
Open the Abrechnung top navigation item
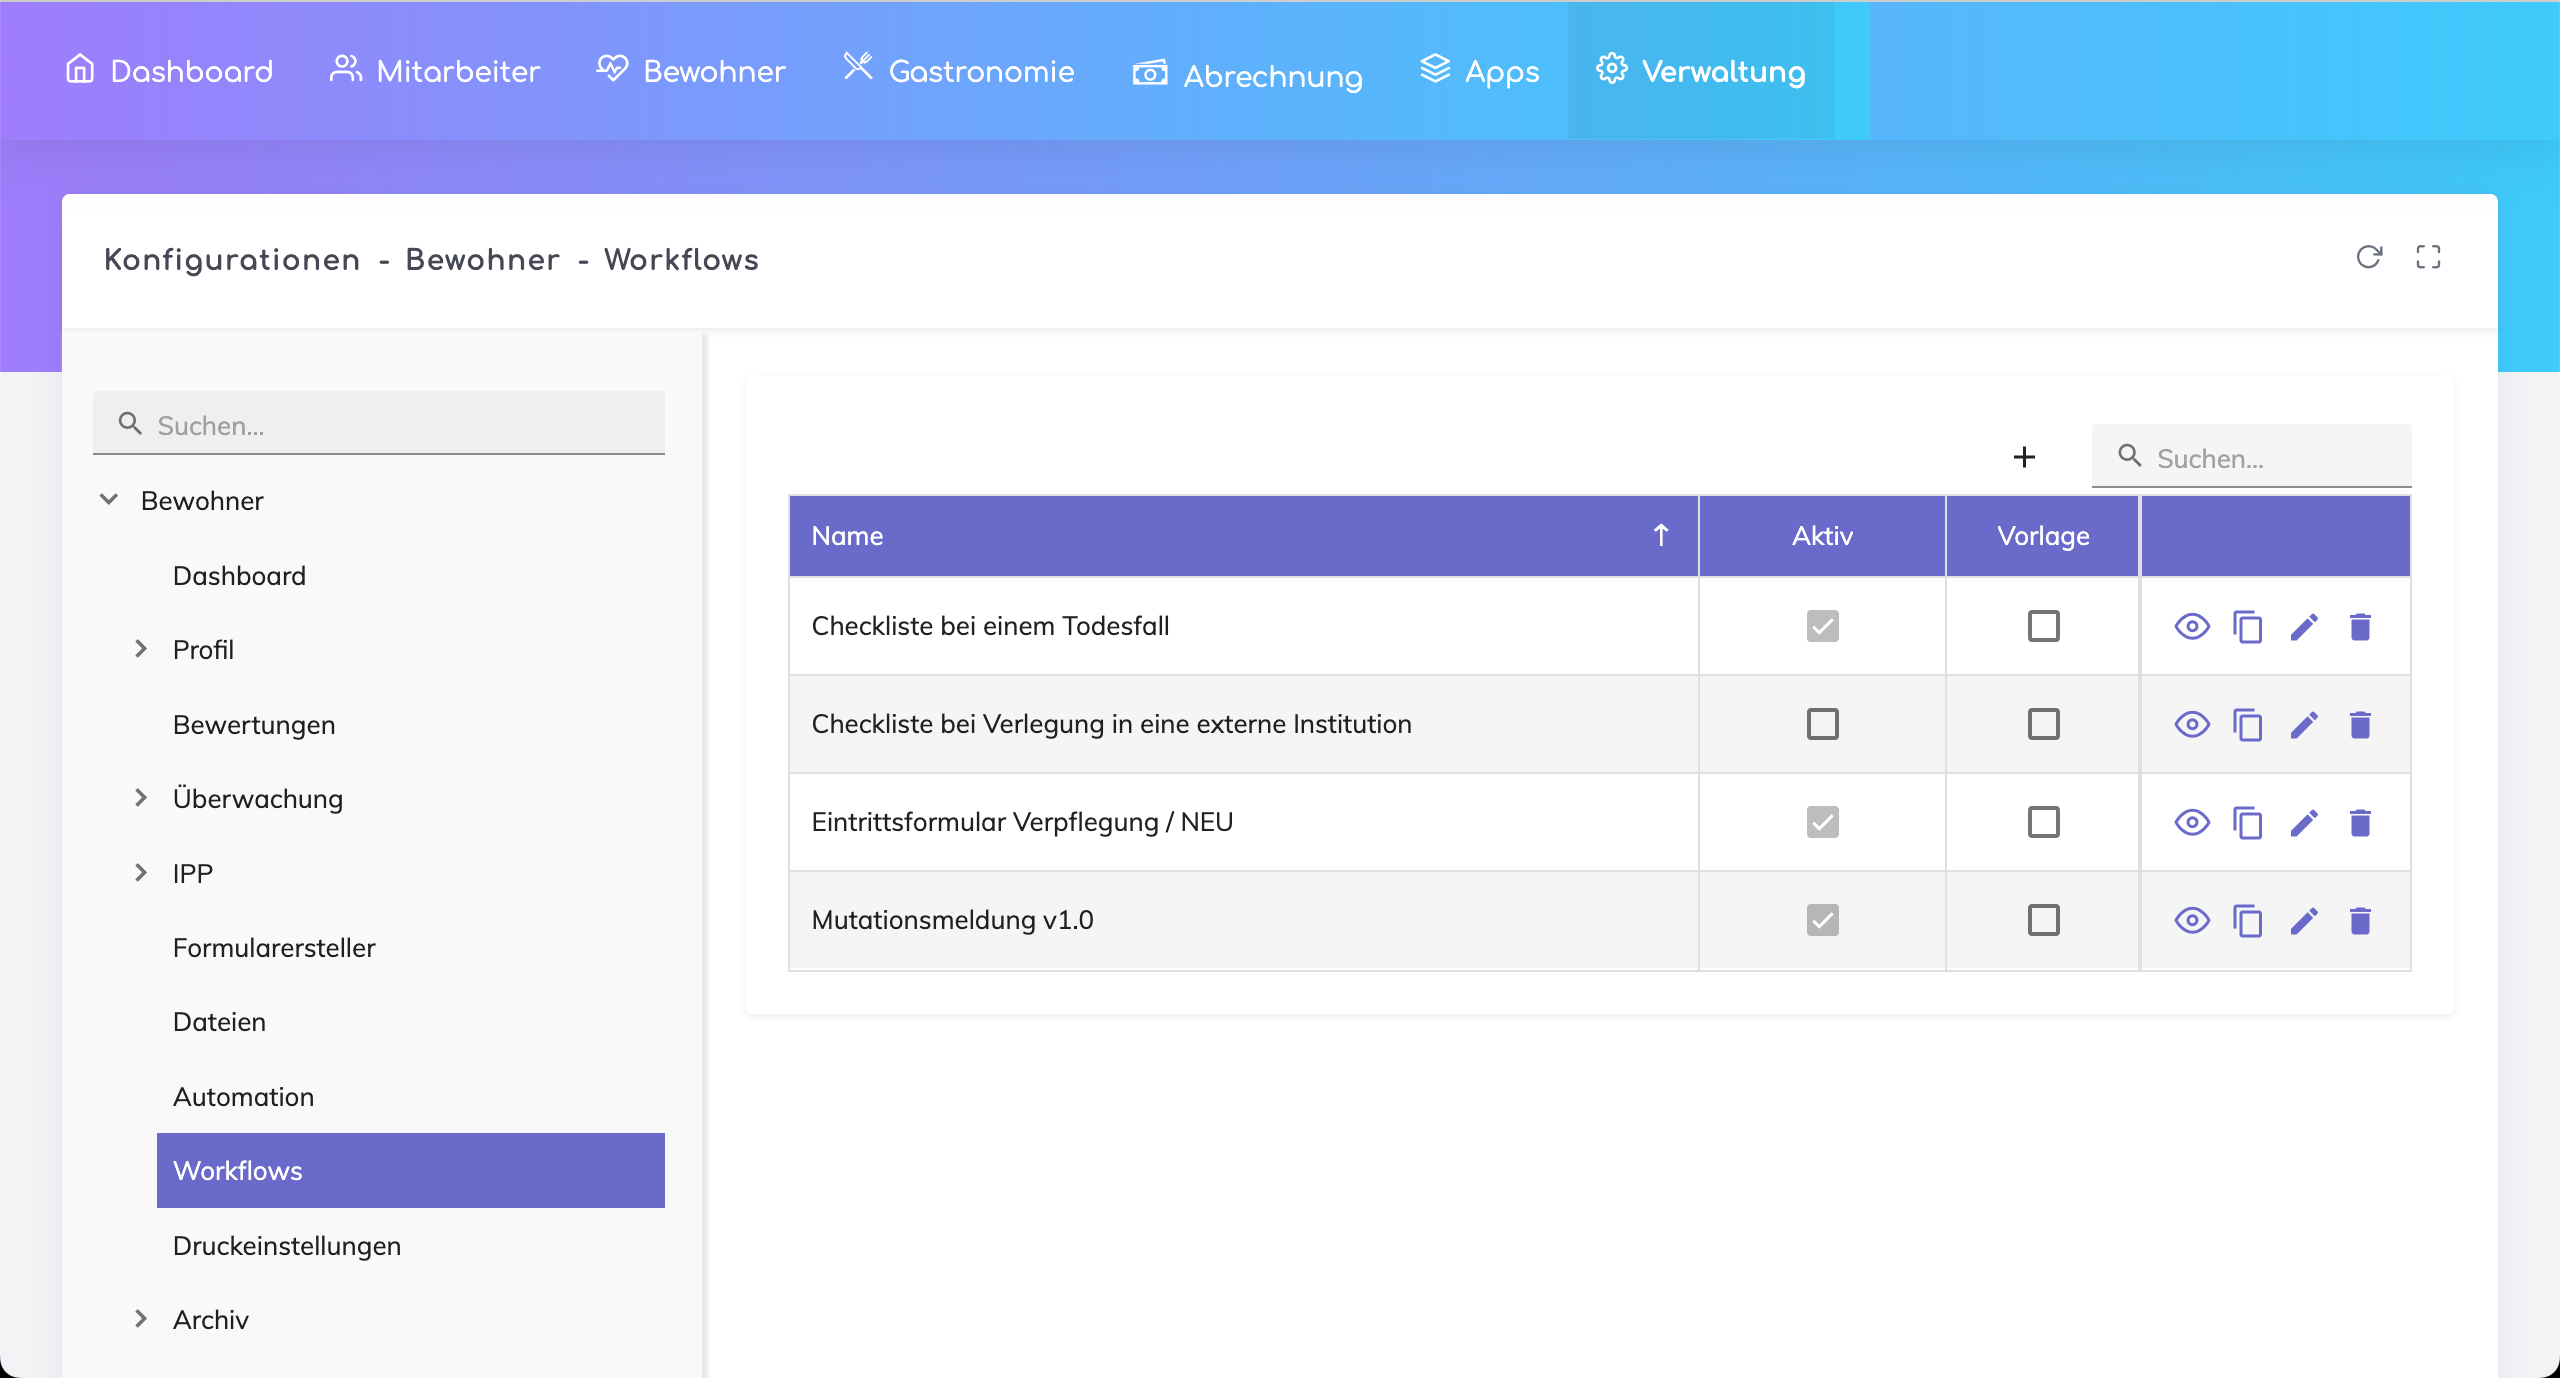click(1247, 75)
